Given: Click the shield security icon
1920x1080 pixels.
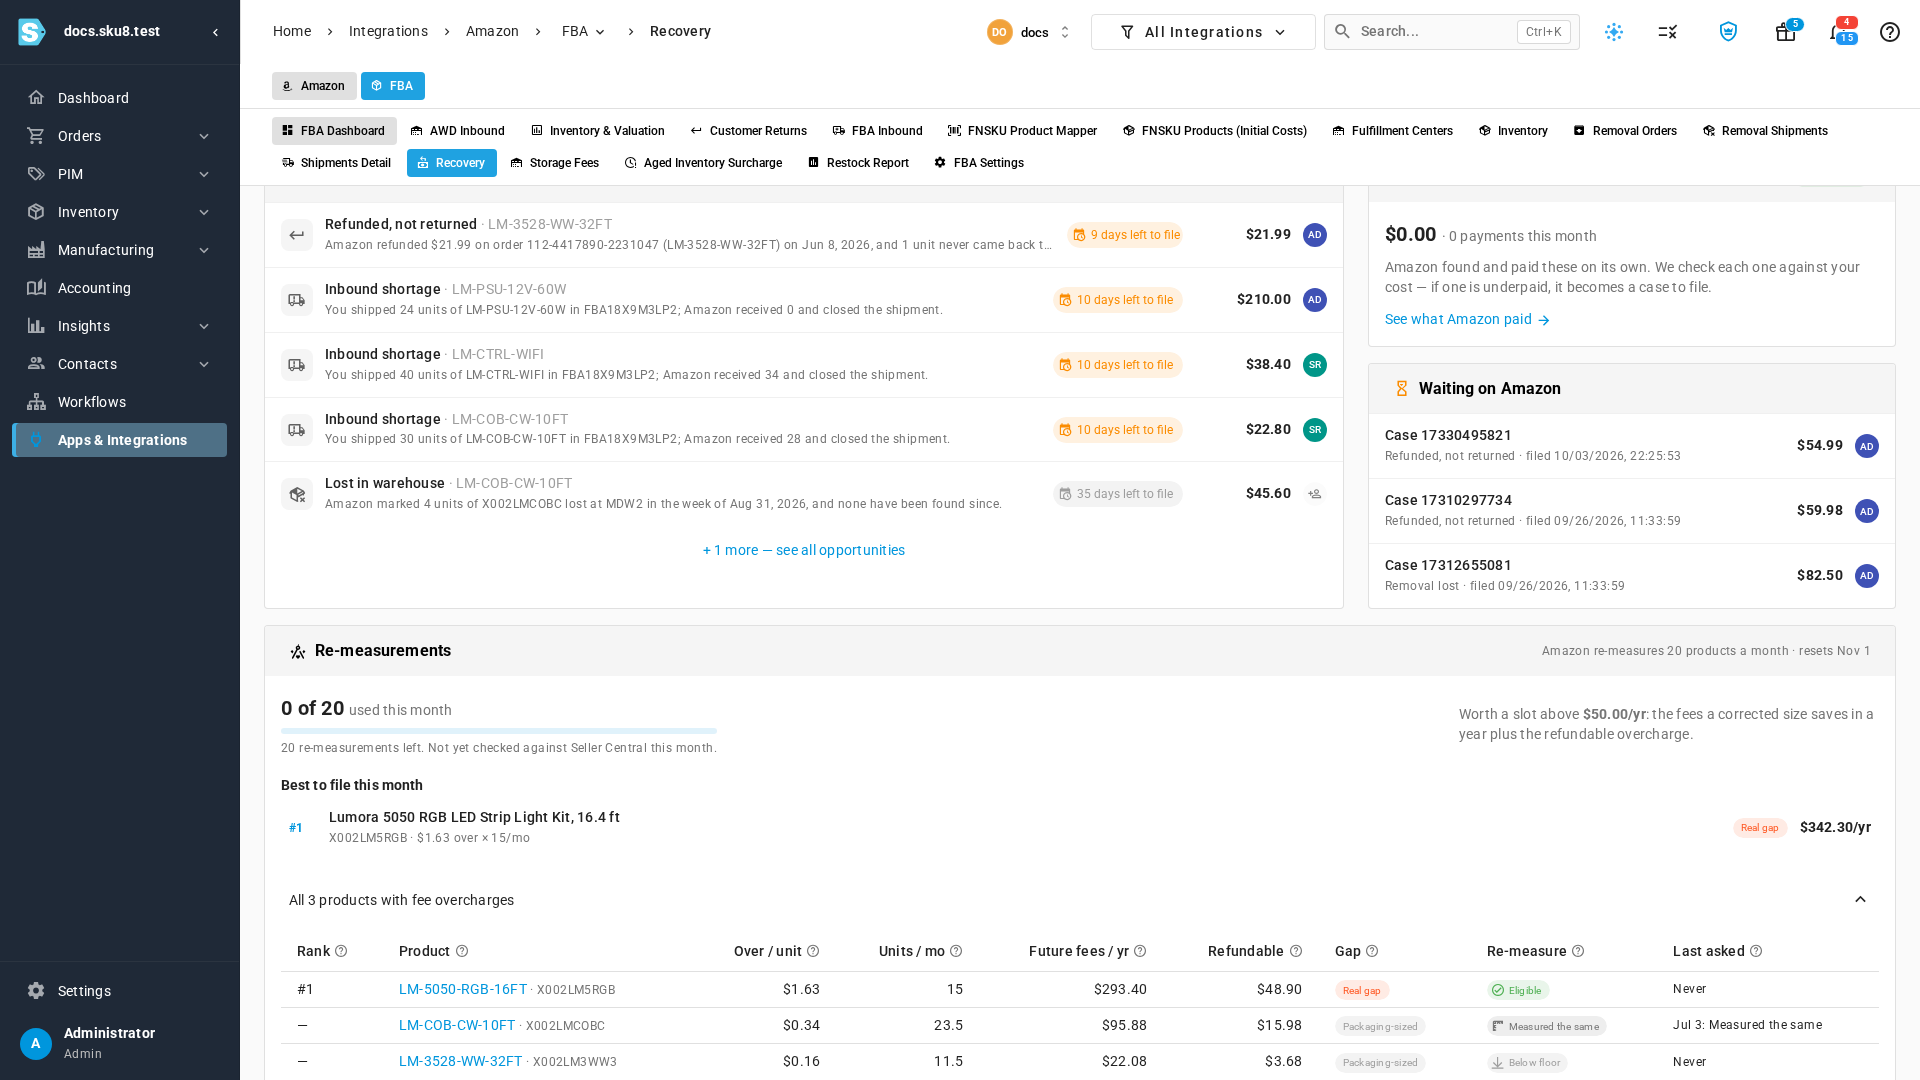Looking at the screenshot, I should [1728, 32].
